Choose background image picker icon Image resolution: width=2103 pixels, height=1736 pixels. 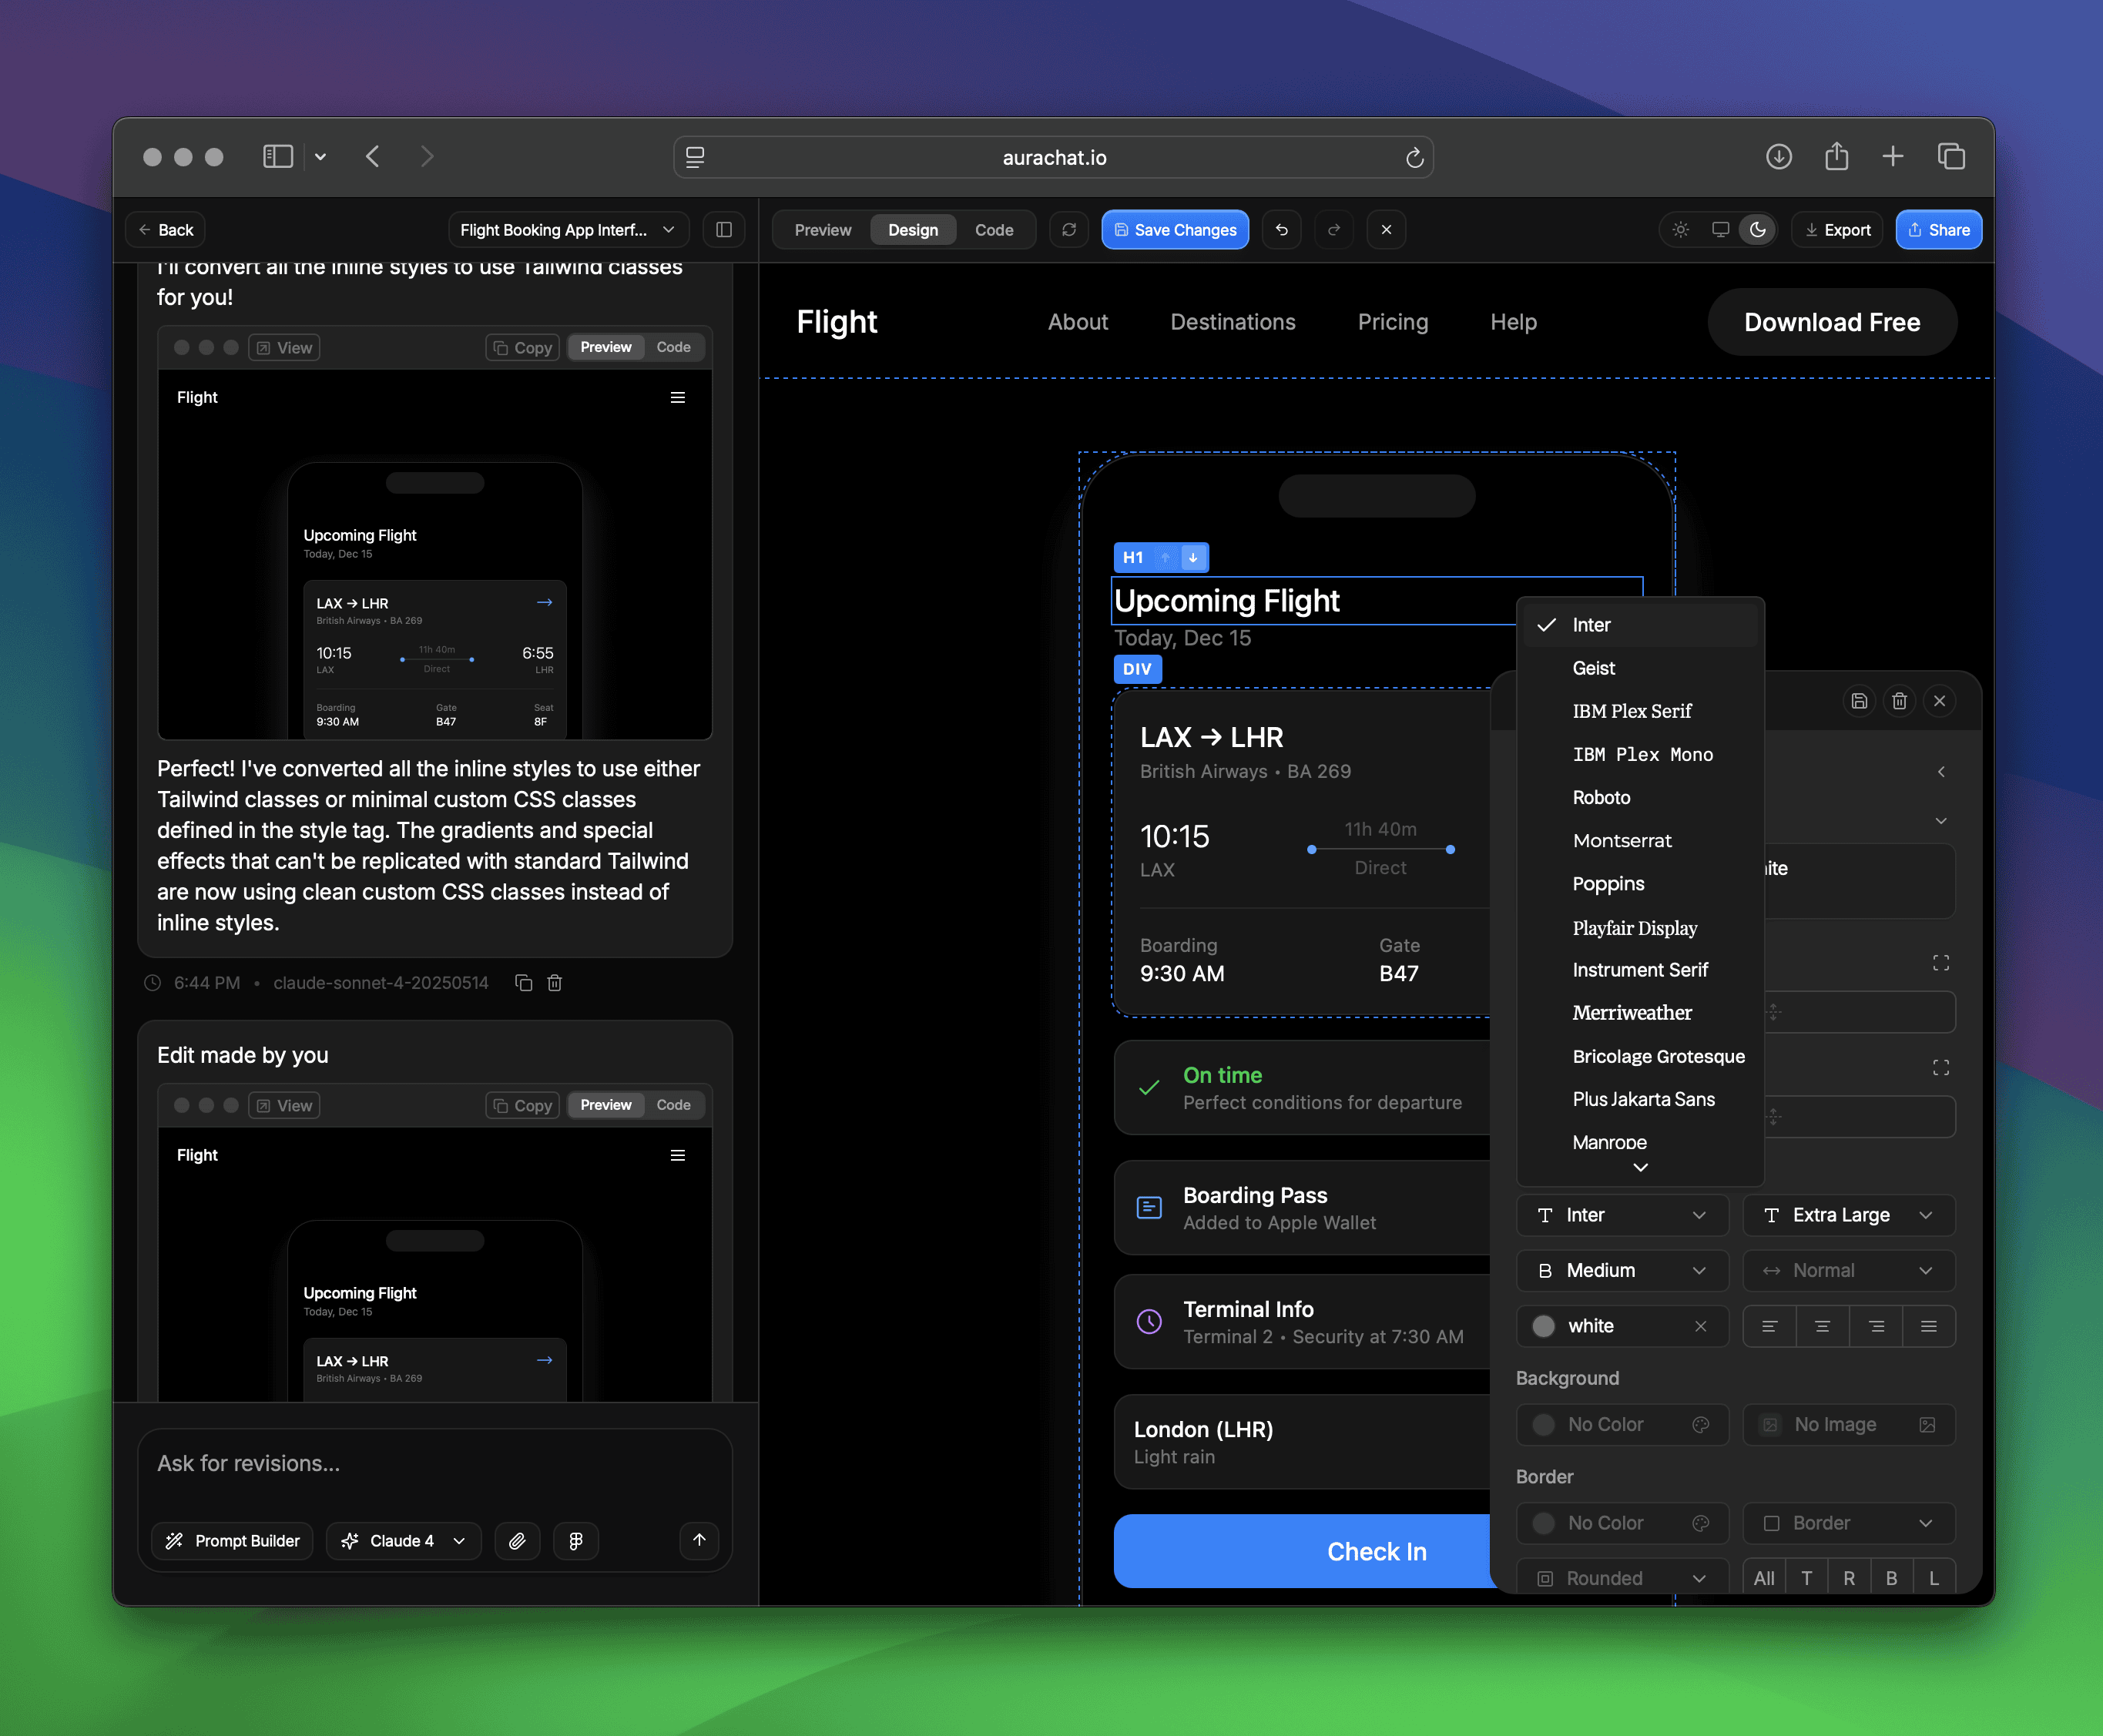[x=1927, y=1424]
